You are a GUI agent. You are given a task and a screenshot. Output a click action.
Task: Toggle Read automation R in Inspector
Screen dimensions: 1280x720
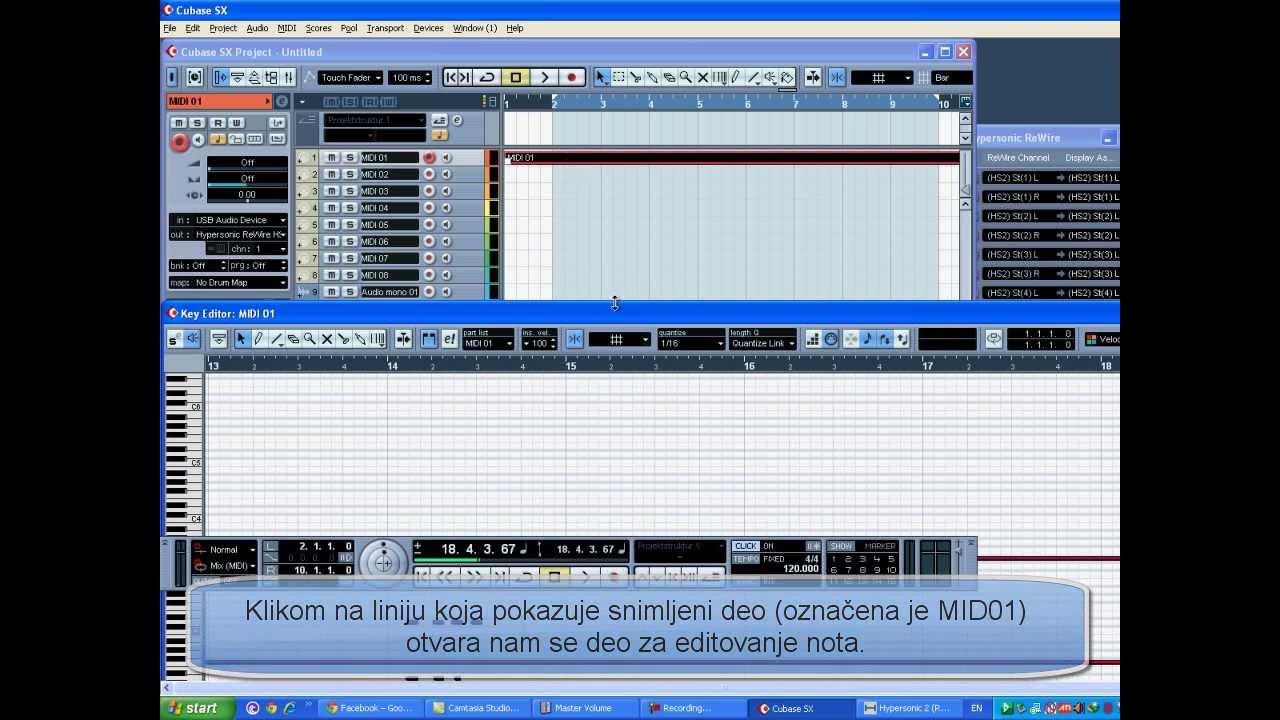pyautogui.click(x=217, y=123)
